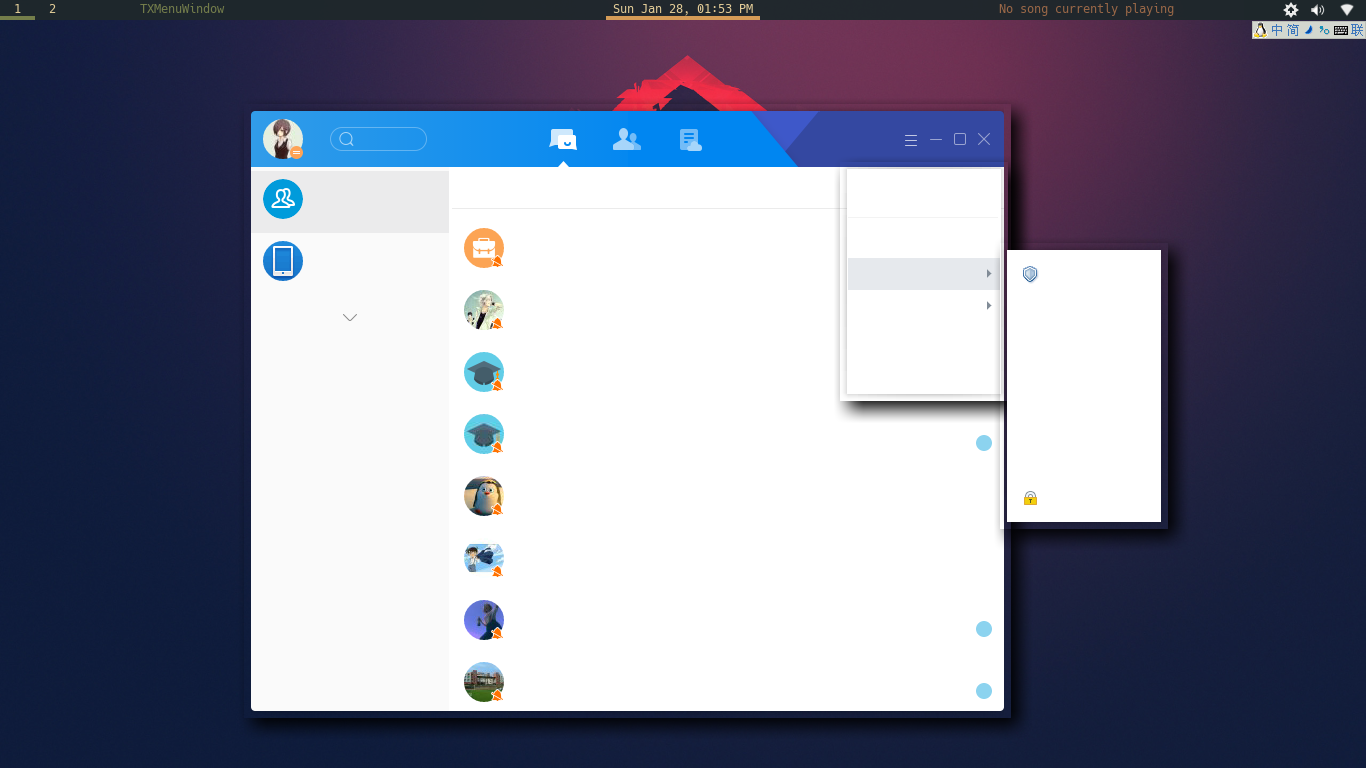The image size is (1366, 768).
Task: Switch to workspace 1
Action: point(17,9)
